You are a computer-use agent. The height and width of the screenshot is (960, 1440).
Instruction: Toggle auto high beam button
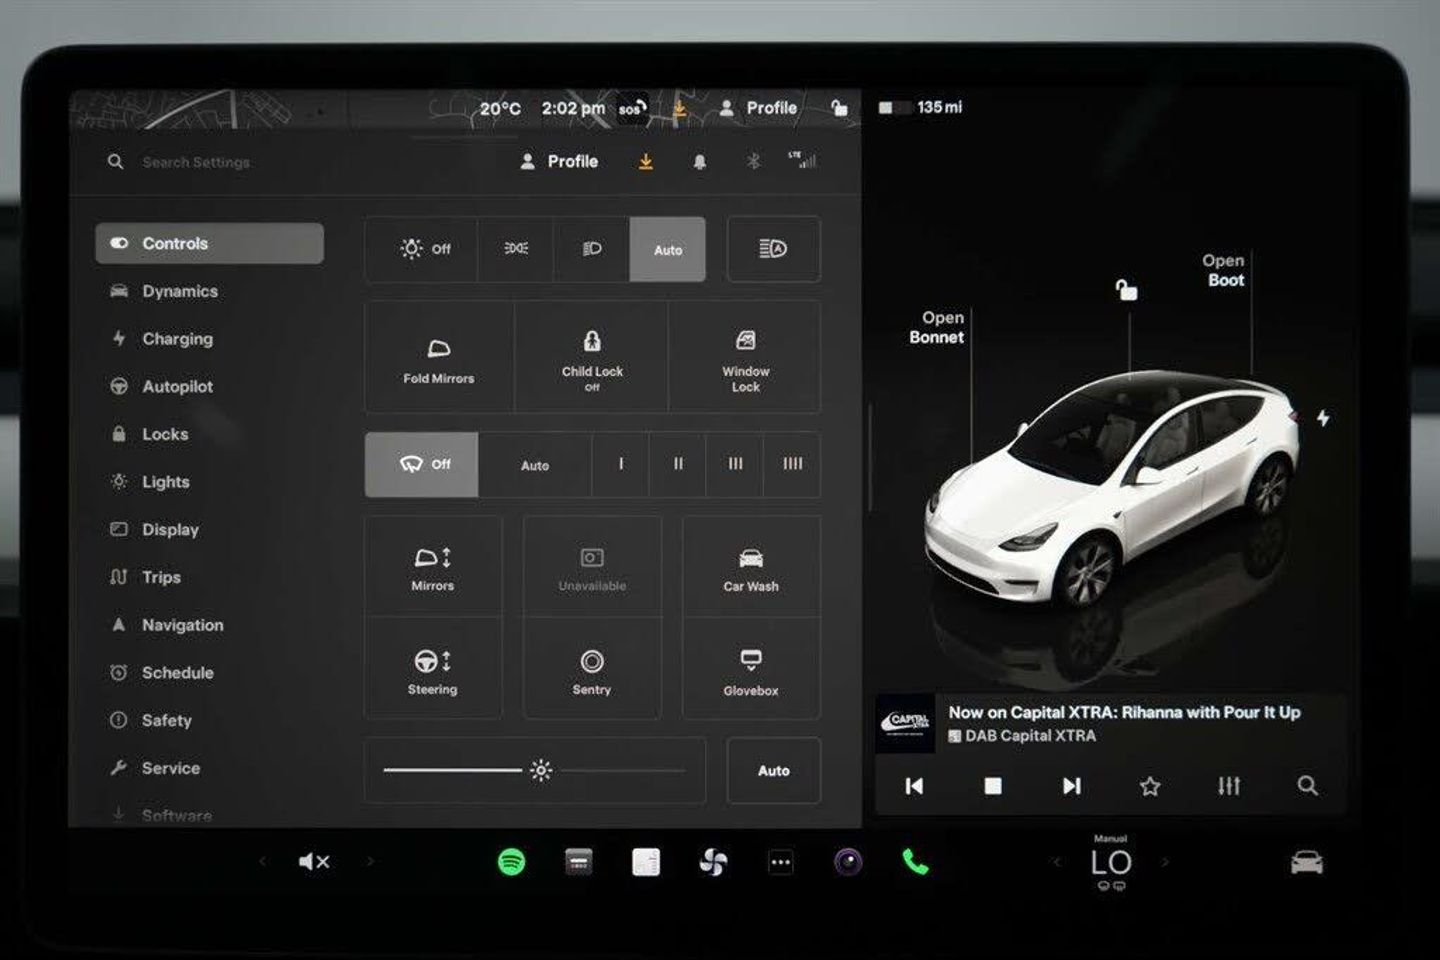click(773, 249)
